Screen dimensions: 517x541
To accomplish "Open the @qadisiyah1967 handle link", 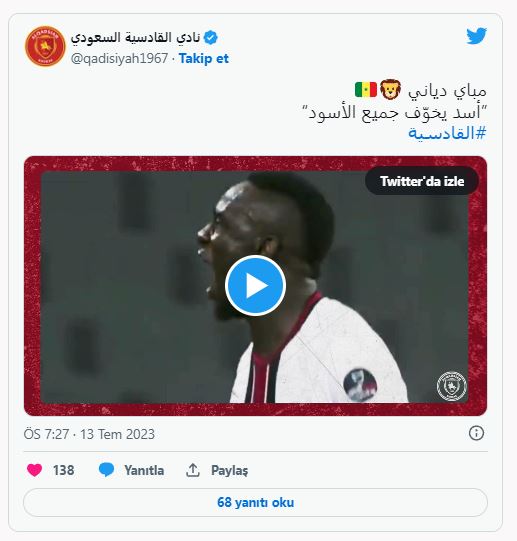I will coord(119,59).
